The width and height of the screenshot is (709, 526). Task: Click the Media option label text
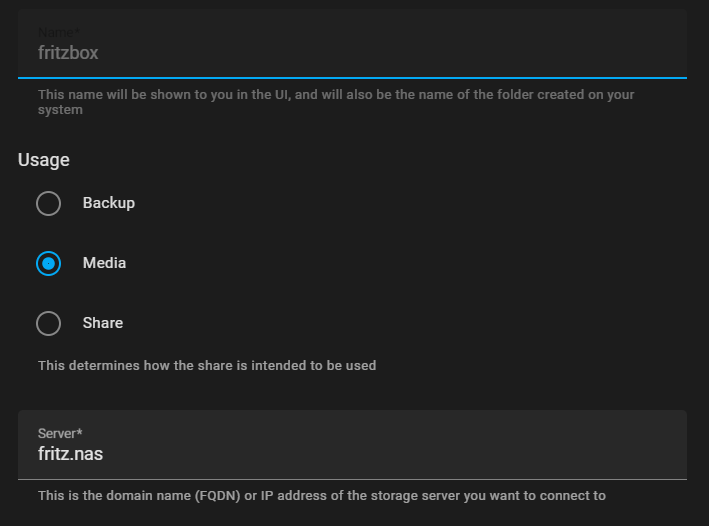tap(104, 263)
